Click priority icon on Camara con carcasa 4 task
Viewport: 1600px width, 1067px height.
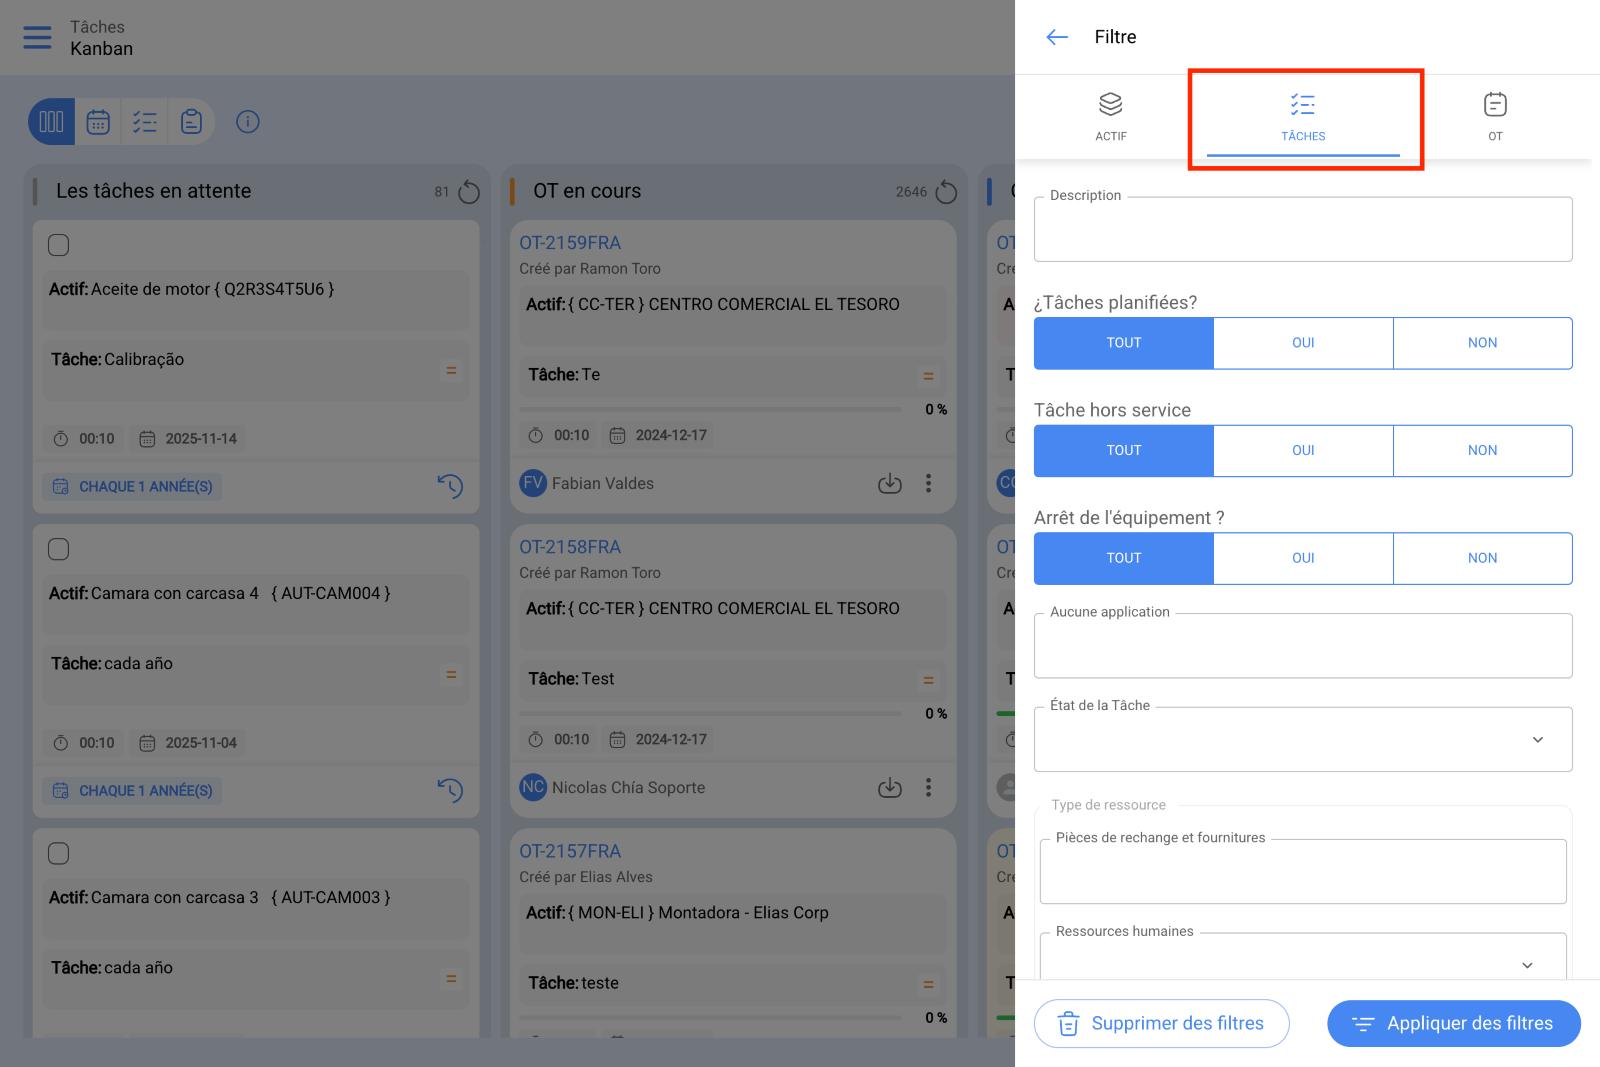pos(451,675)
